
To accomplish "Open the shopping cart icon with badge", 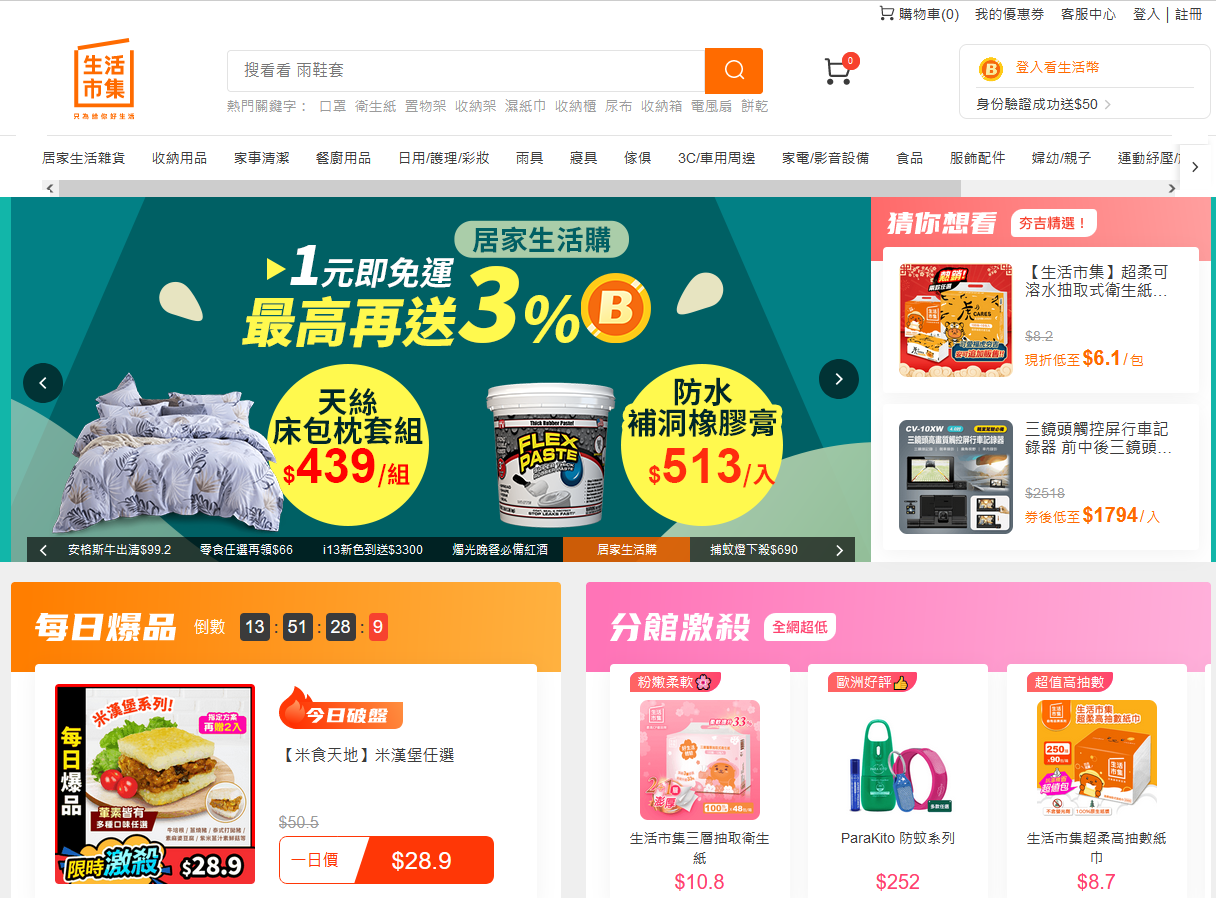I will [840, 69].
